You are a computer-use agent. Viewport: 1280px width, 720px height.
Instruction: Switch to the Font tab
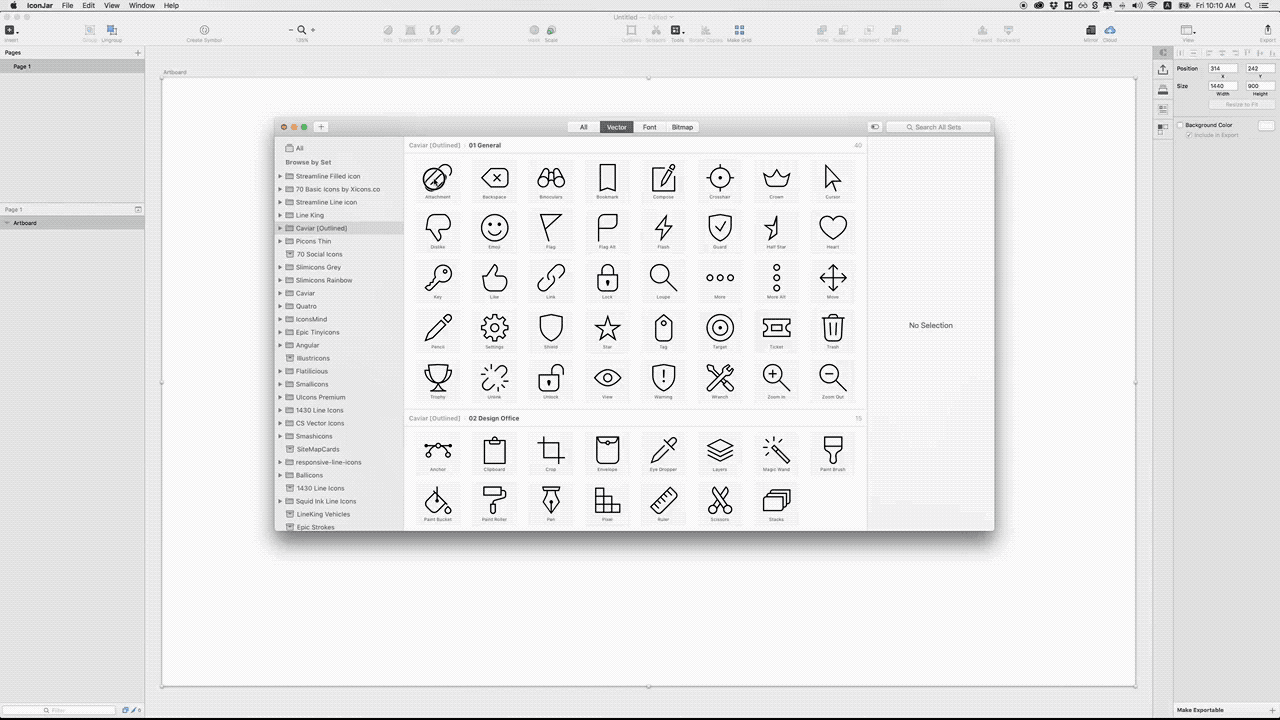(649, 127)
